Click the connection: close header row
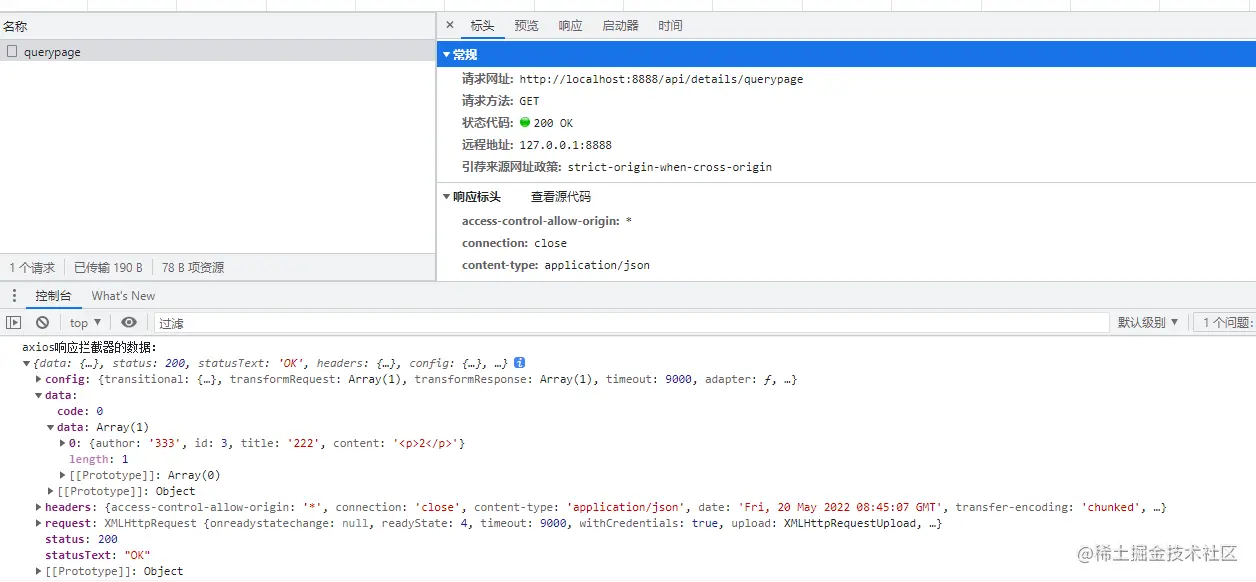 514,243
